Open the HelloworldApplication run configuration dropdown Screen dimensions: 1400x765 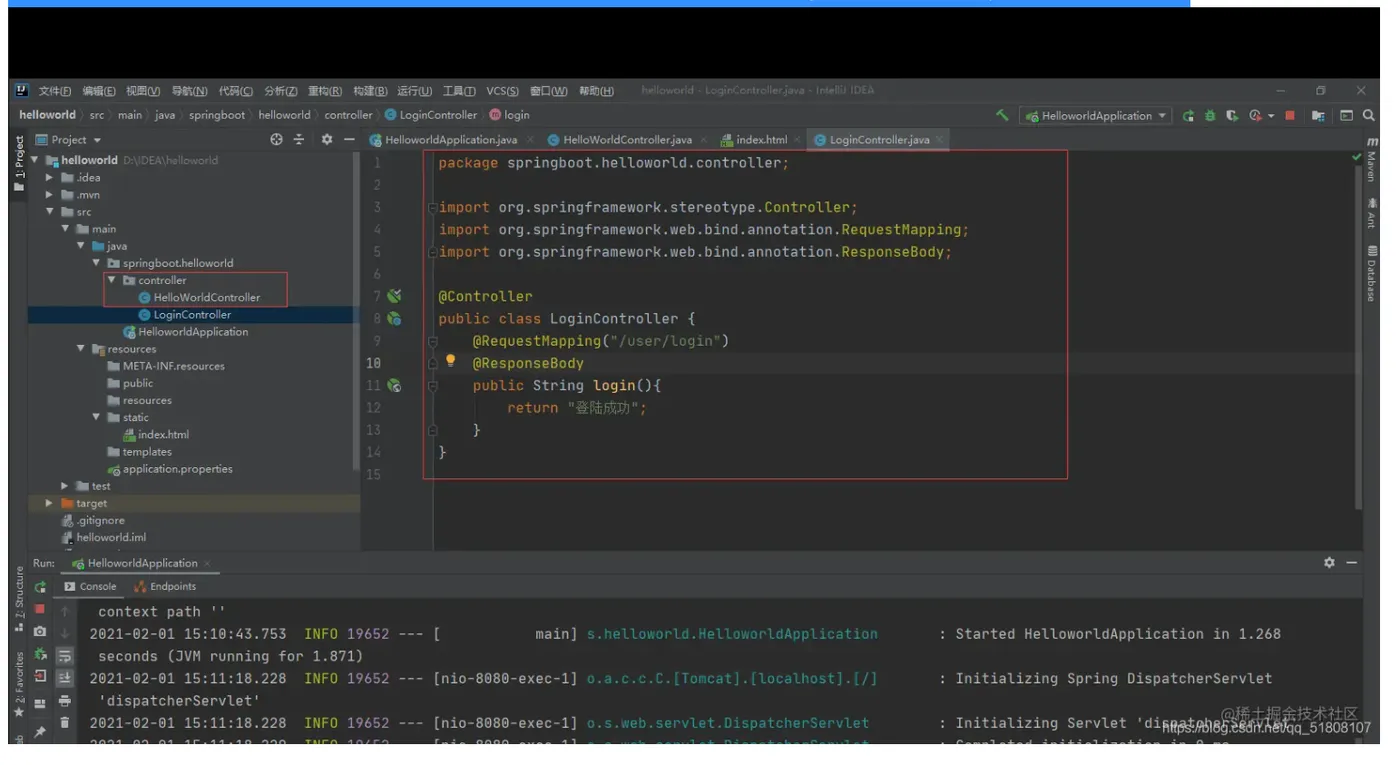click(x=1096, y=116)
